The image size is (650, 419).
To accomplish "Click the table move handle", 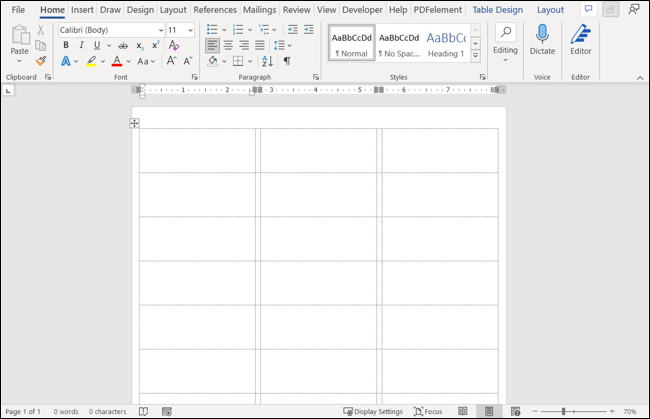I will [134, 123].
